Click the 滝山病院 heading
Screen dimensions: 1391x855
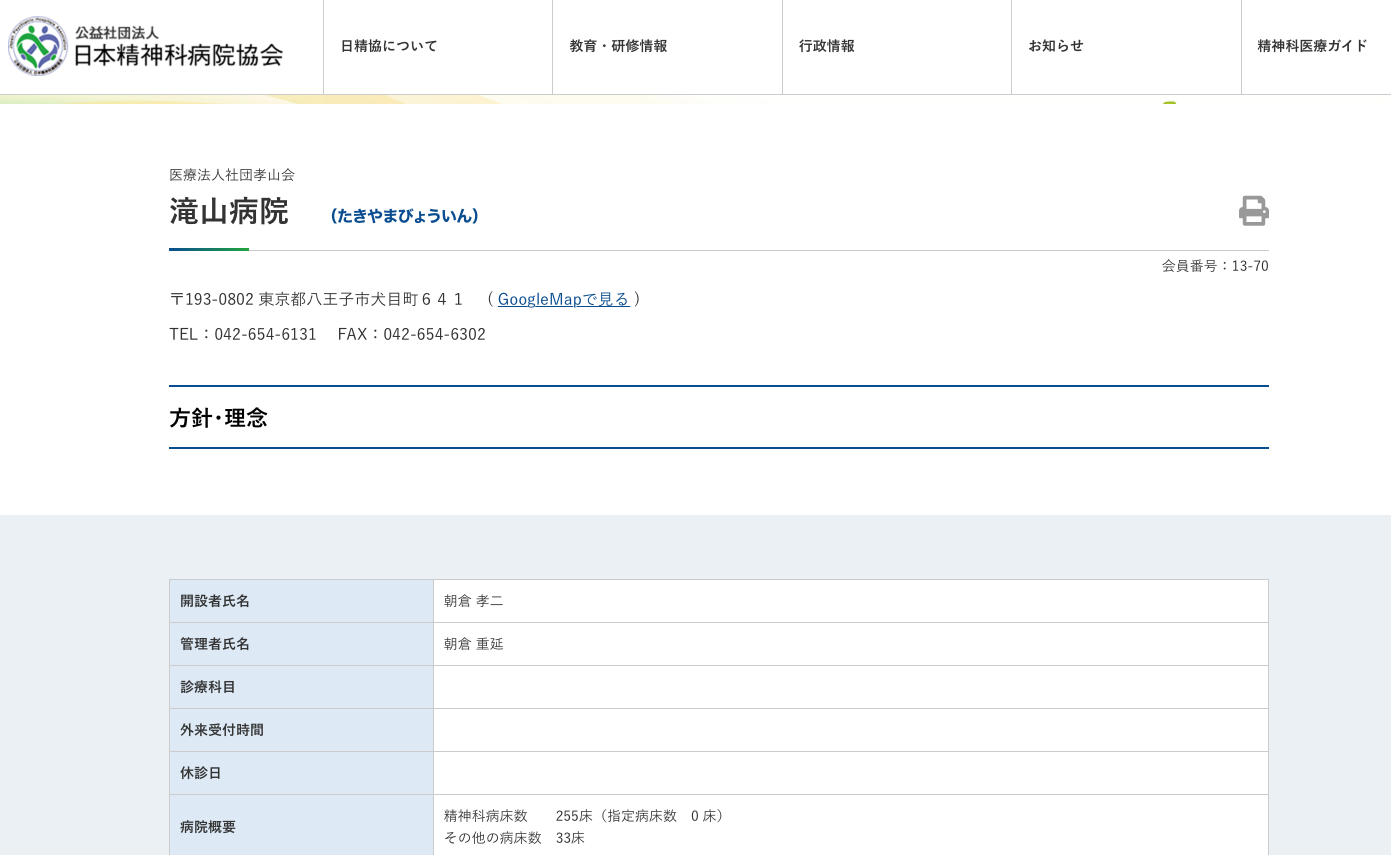[x=229, y=212]
